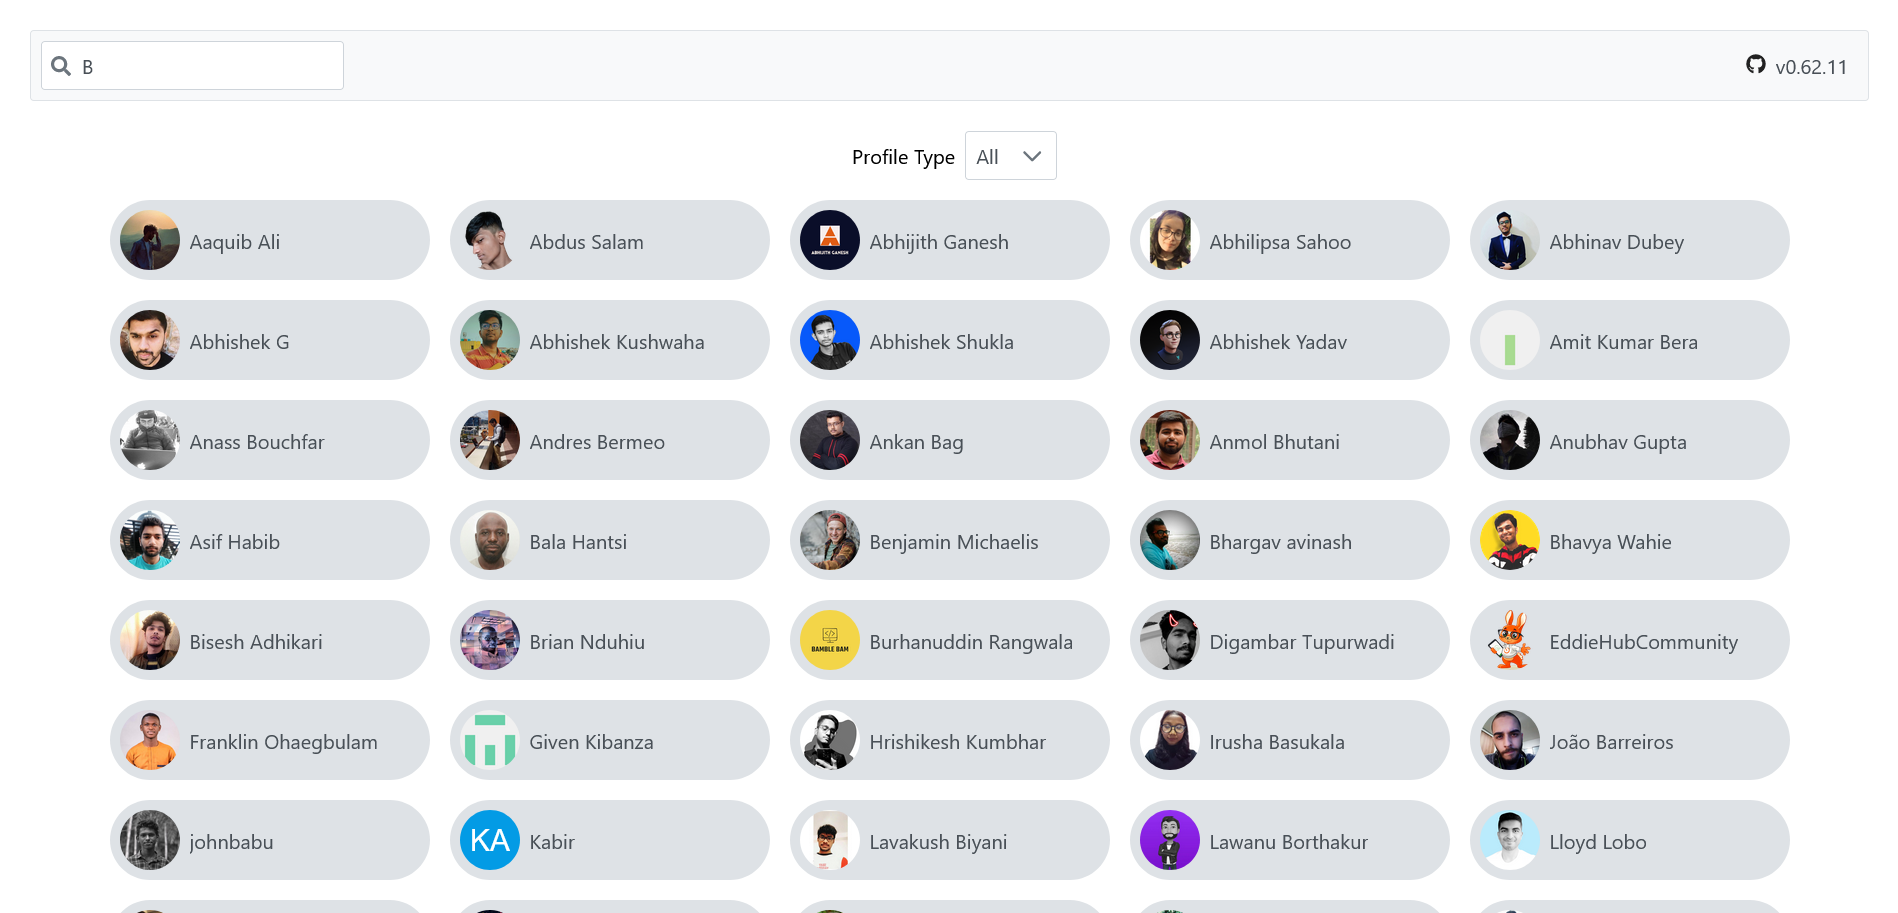The image size is (1898, 913).
Task: Click the dropdown chevron next to All
Action: 1031,156
